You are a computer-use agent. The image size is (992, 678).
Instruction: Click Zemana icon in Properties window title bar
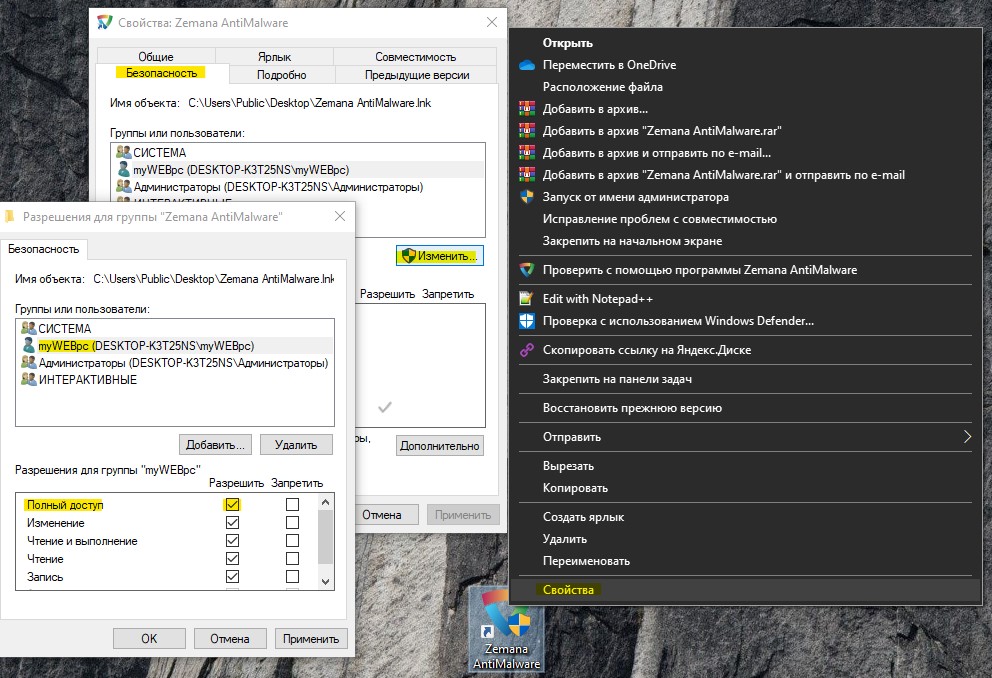(x=104, y=23)
